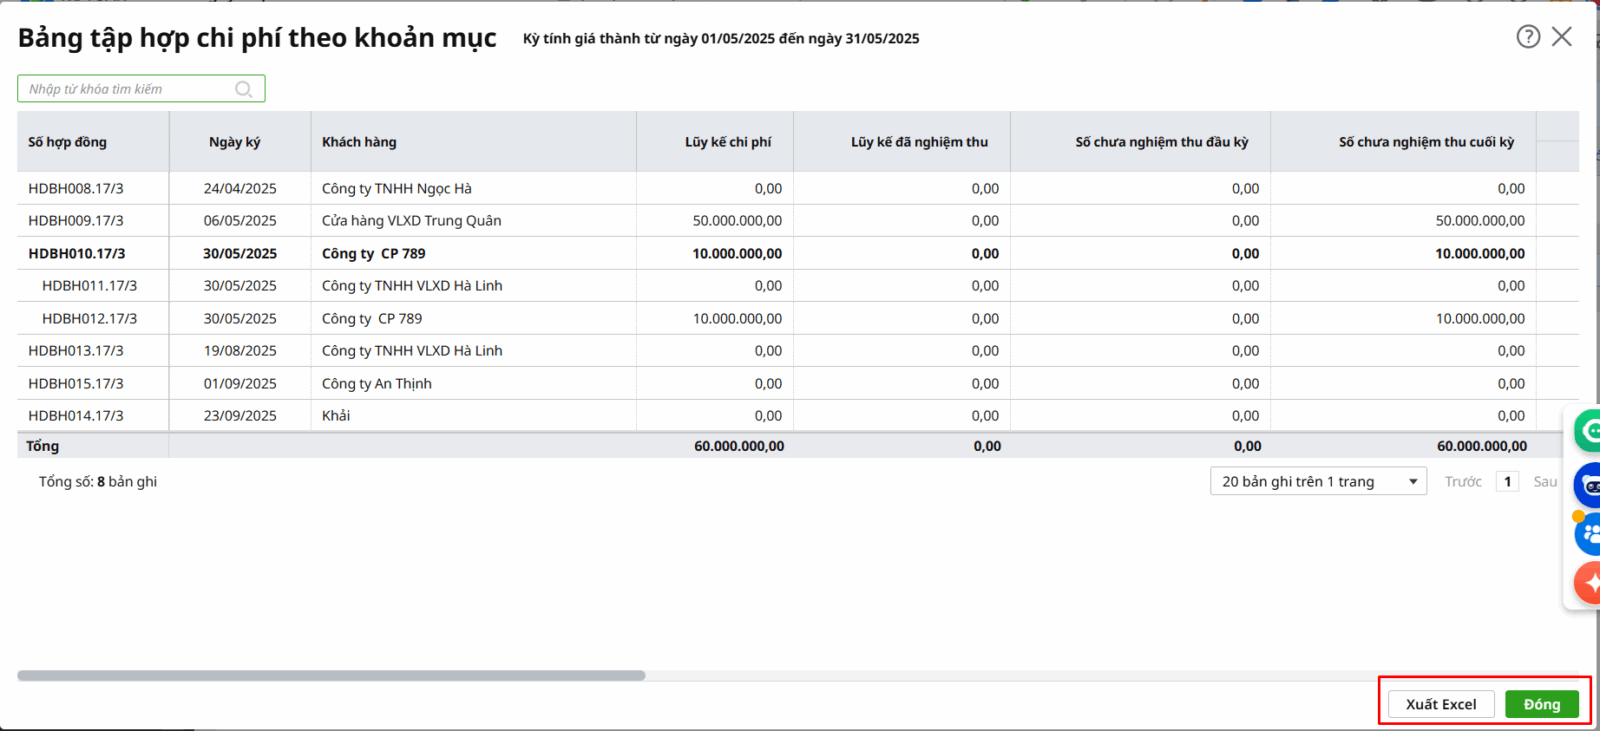
Task: Go to previous page via Trước
Action: 1462,481
